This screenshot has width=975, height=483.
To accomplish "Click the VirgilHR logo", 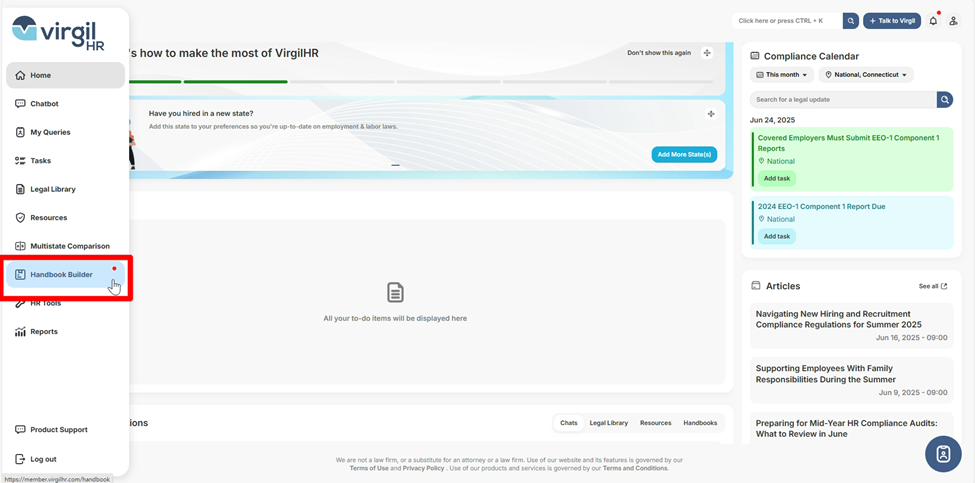I will (x=58, y=32).
